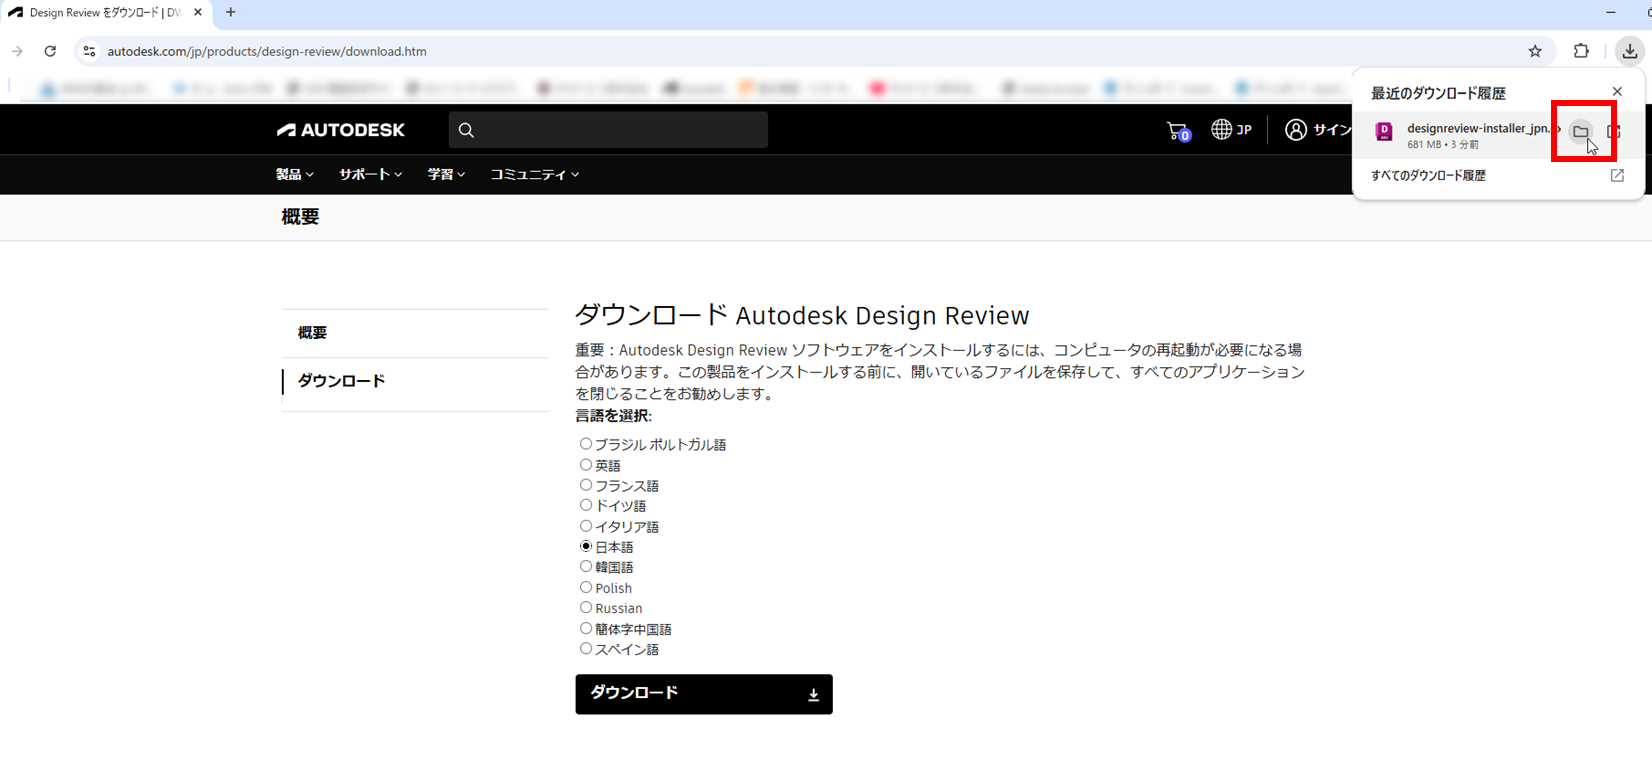The width and height of the screenshot is (1652, 783).
Task: Select Russian language option
Action: [x=586, y=608]
